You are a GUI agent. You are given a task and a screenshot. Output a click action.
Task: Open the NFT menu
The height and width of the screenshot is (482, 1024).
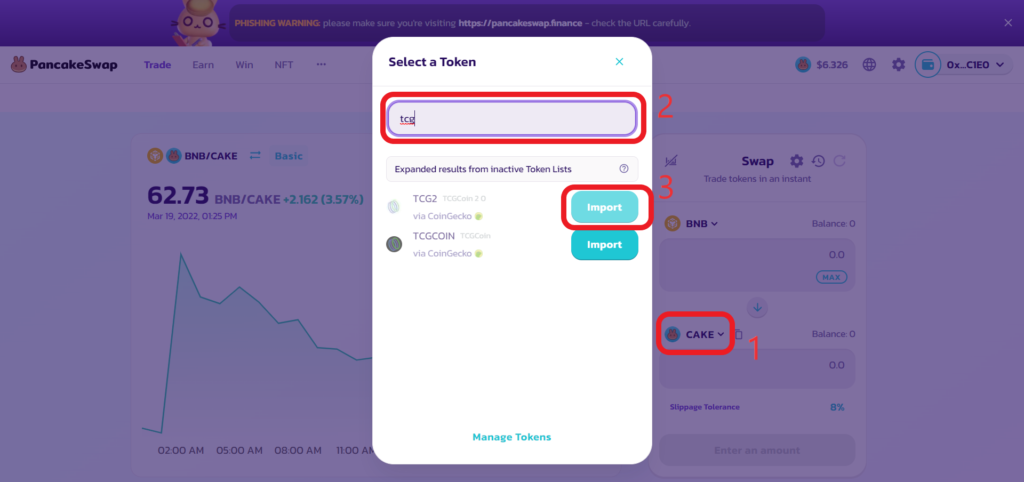tap(284, 65)
